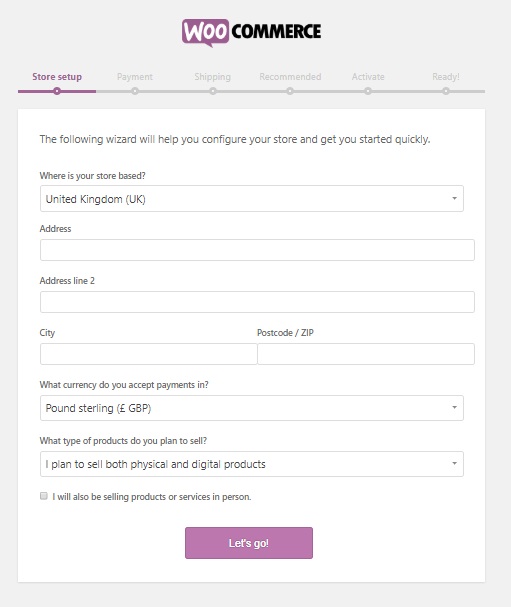Click the Activate step dot marker
This screenshot has height=607, width=511.
(368, 91)
